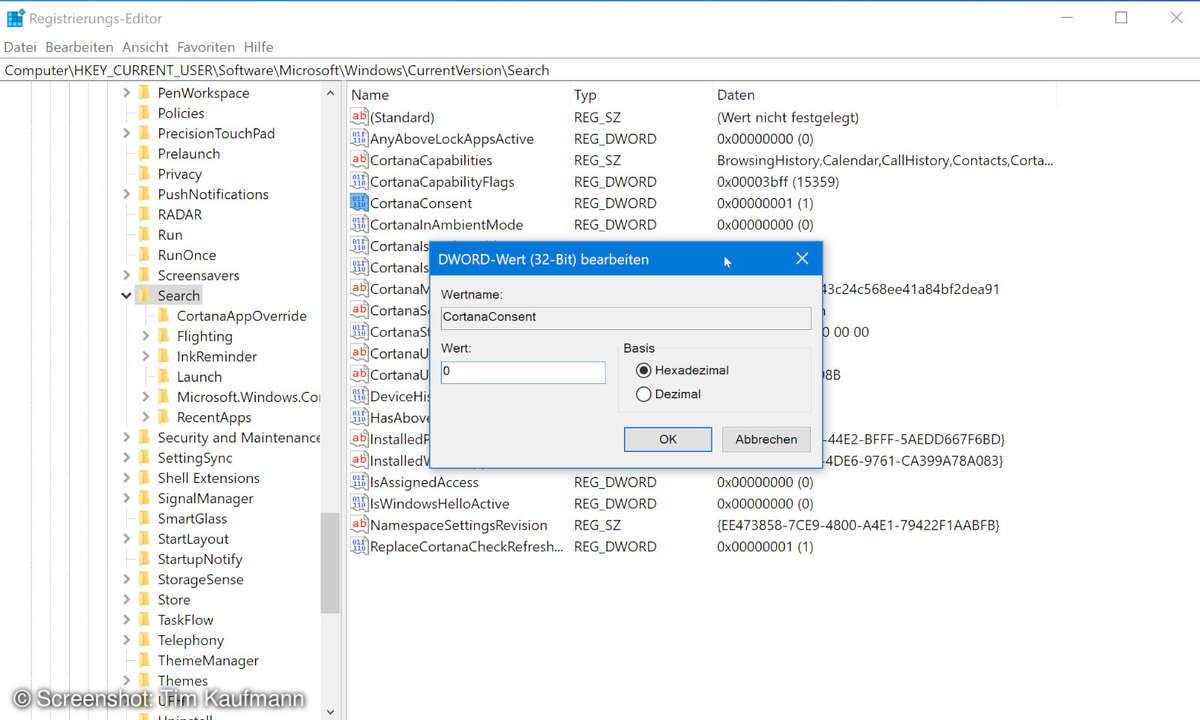Click the SmartGlass folder icon
The image size is (1200, 720).
click(145, 519)
